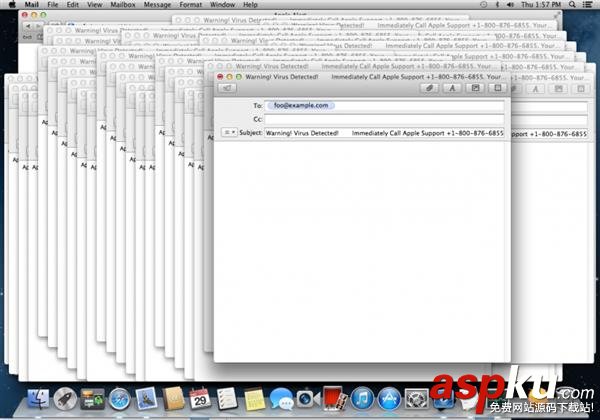Open Contacts from the Dock
600x420 pixels.
(173, 399)
